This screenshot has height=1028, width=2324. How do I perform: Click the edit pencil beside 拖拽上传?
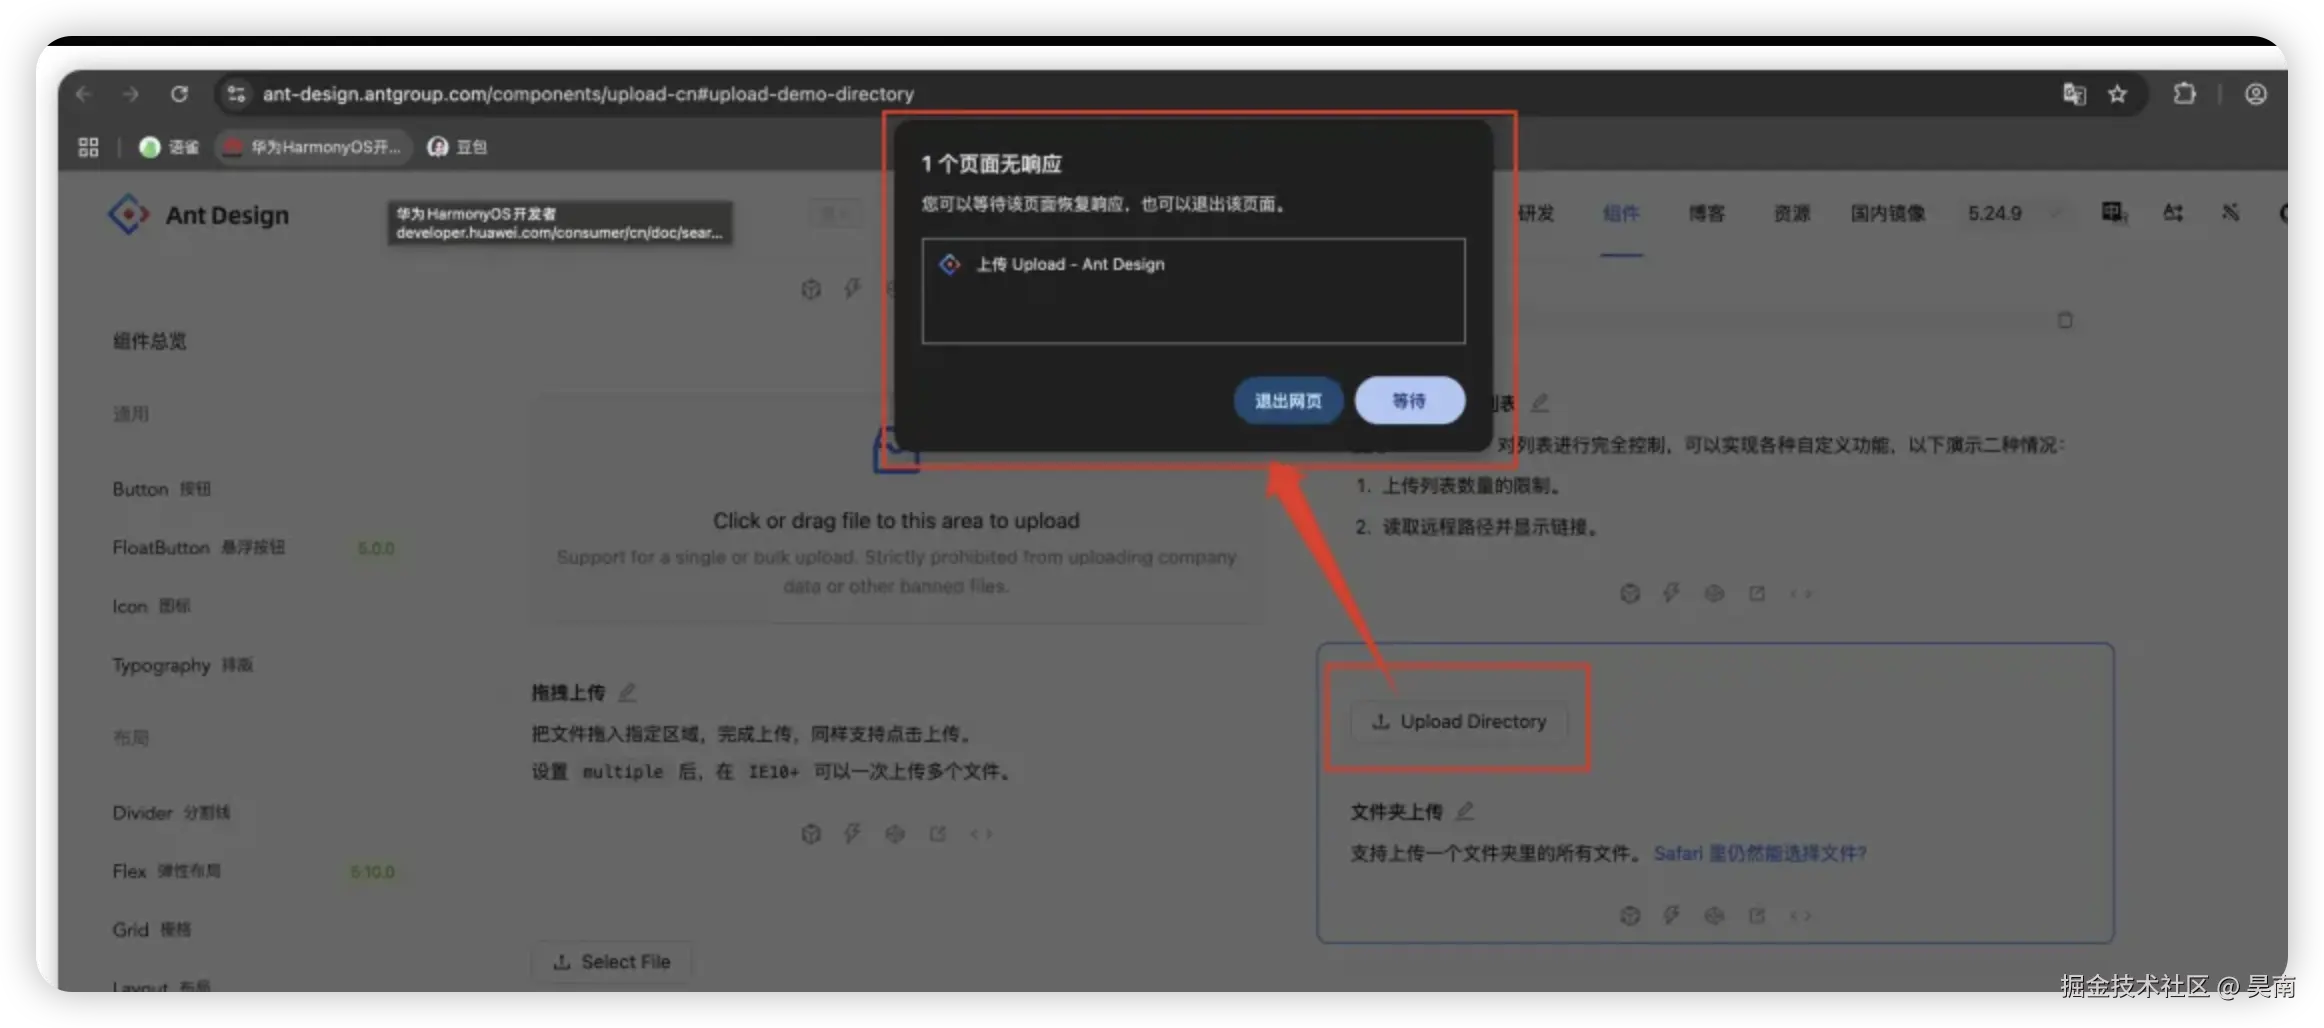click(627, 692)
